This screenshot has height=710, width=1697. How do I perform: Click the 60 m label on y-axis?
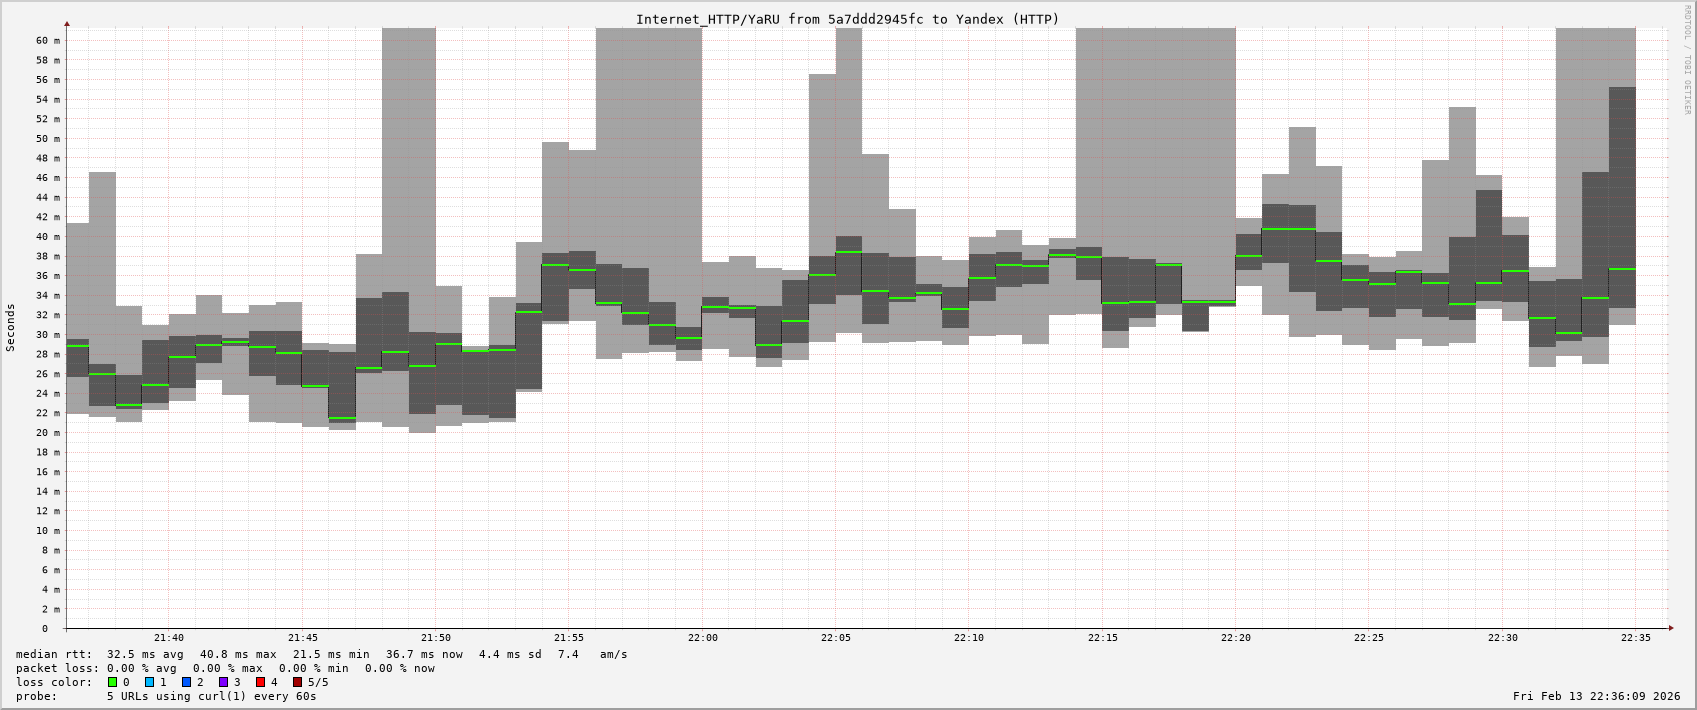pos(48,41)
